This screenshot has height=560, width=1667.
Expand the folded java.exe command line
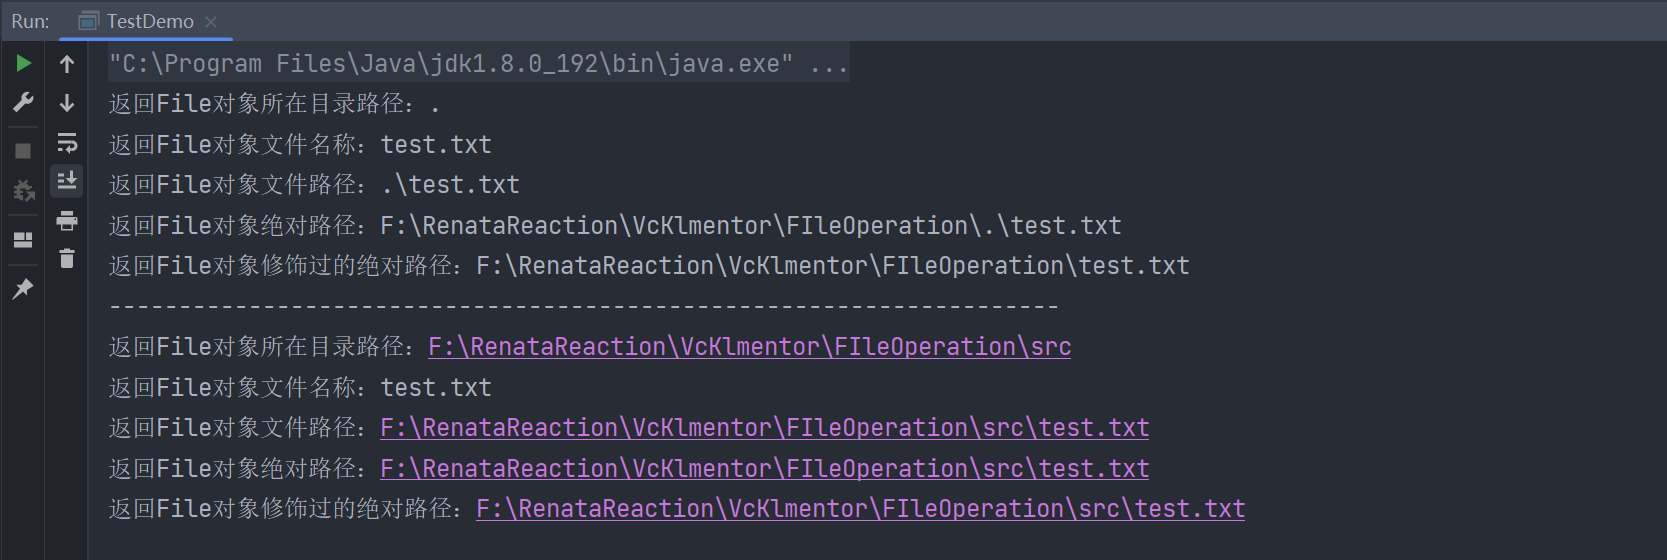tap(829, 64)
